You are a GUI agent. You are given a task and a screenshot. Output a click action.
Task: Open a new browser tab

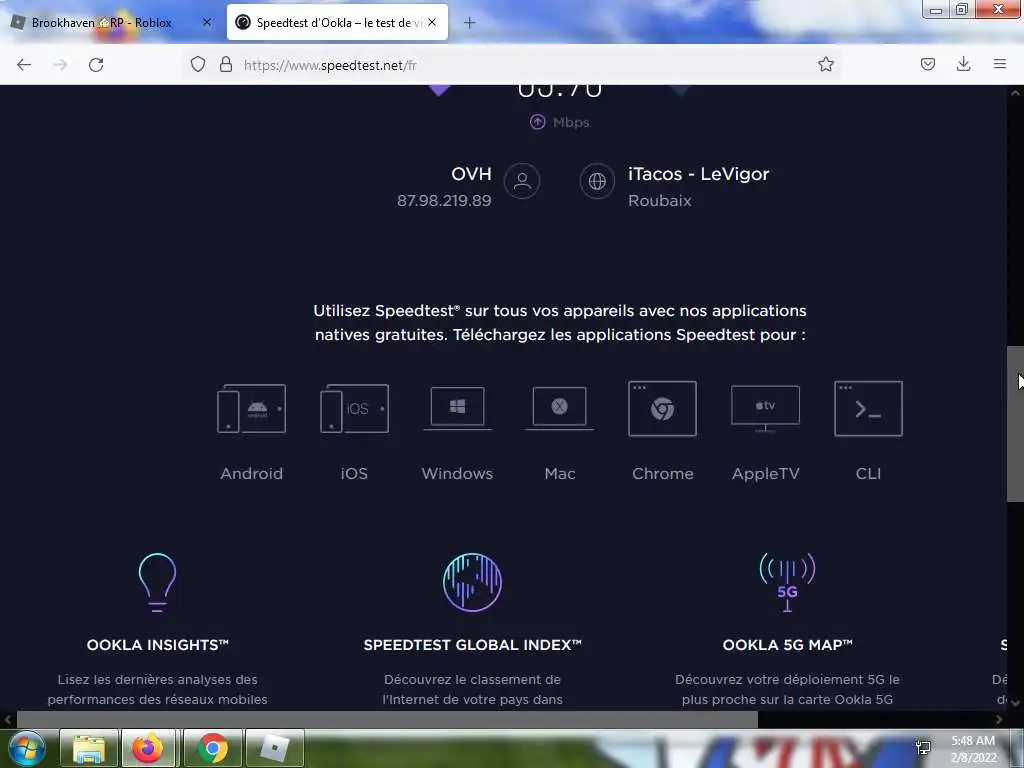click(x=469, y=23)
